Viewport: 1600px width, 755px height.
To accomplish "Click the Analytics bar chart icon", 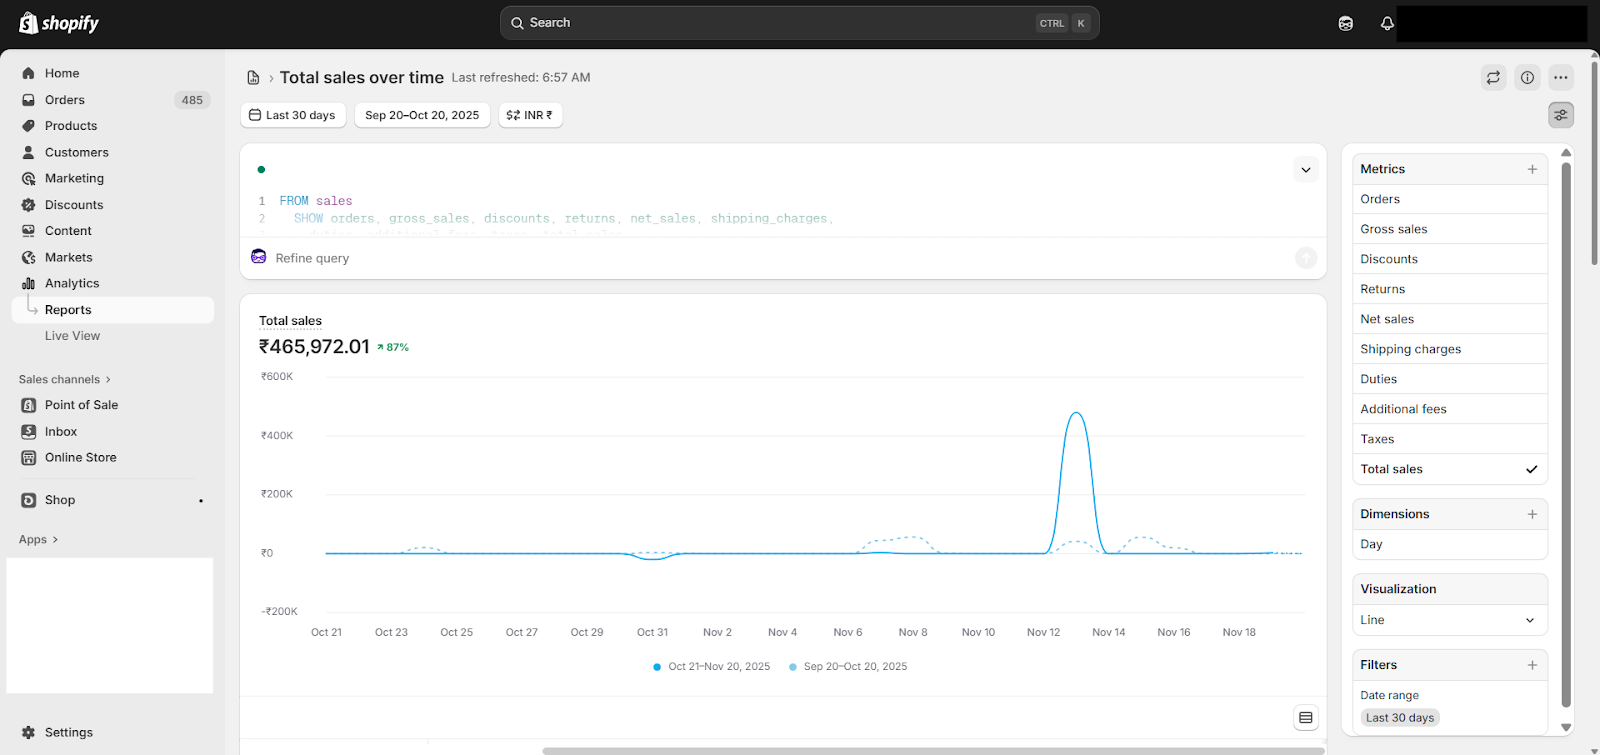I will pyautogui.click(x=28, y=283).
